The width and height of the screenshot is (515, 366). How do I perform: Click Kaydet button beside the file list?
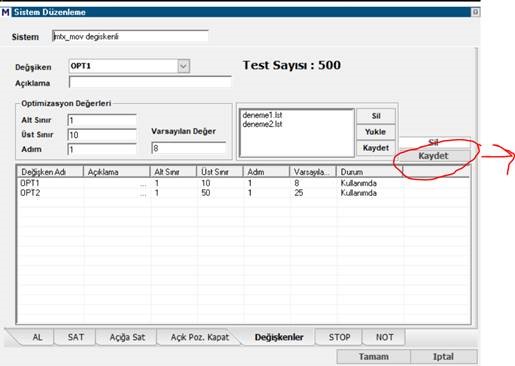[x=376, y=148]
